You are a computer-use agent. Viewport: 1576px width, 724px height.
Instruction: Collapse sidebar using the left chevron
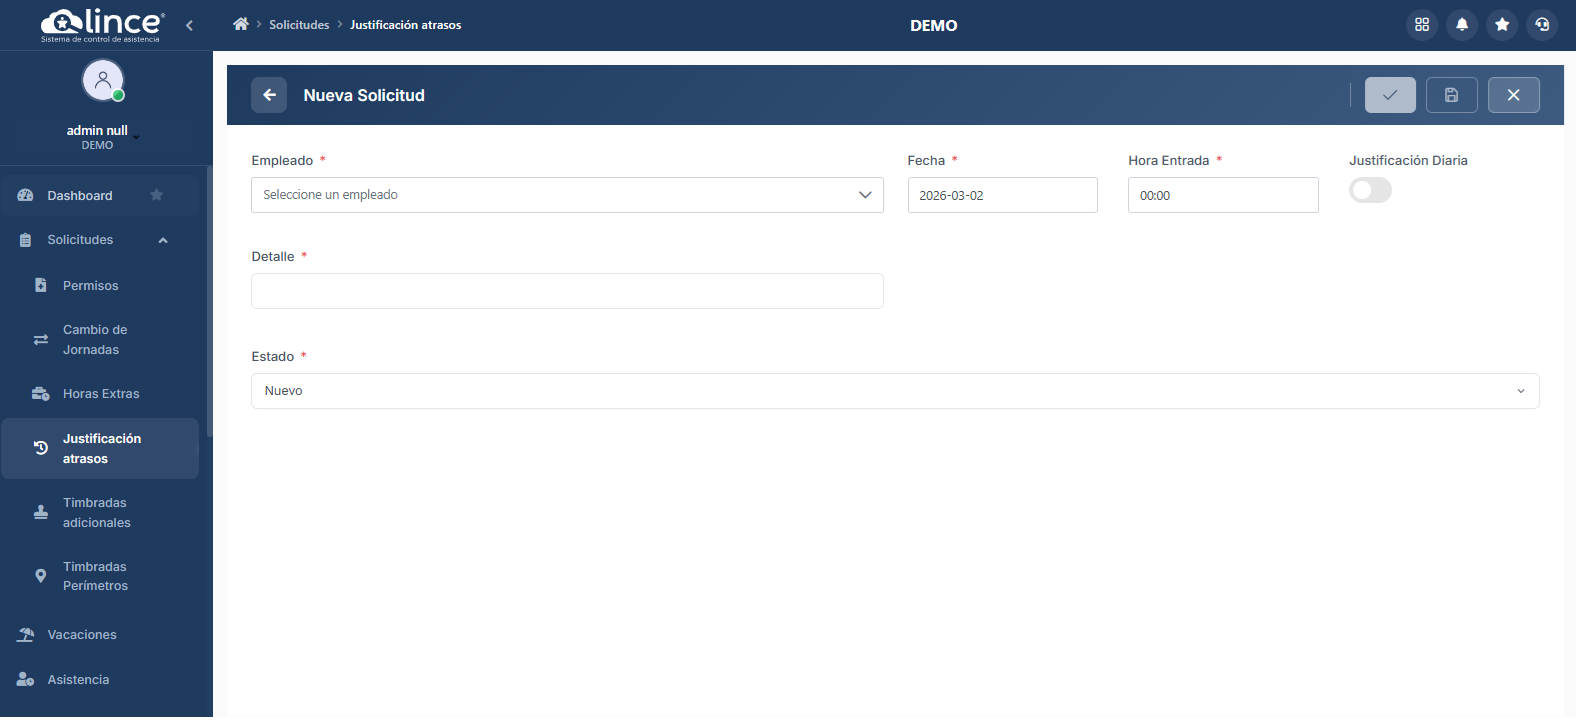coord(190,25)
